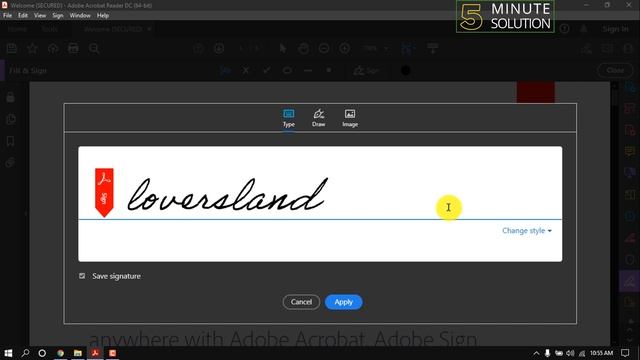Select the circle shape tool
The width and height of the screenshot is (640, 360).
[287, 71]
